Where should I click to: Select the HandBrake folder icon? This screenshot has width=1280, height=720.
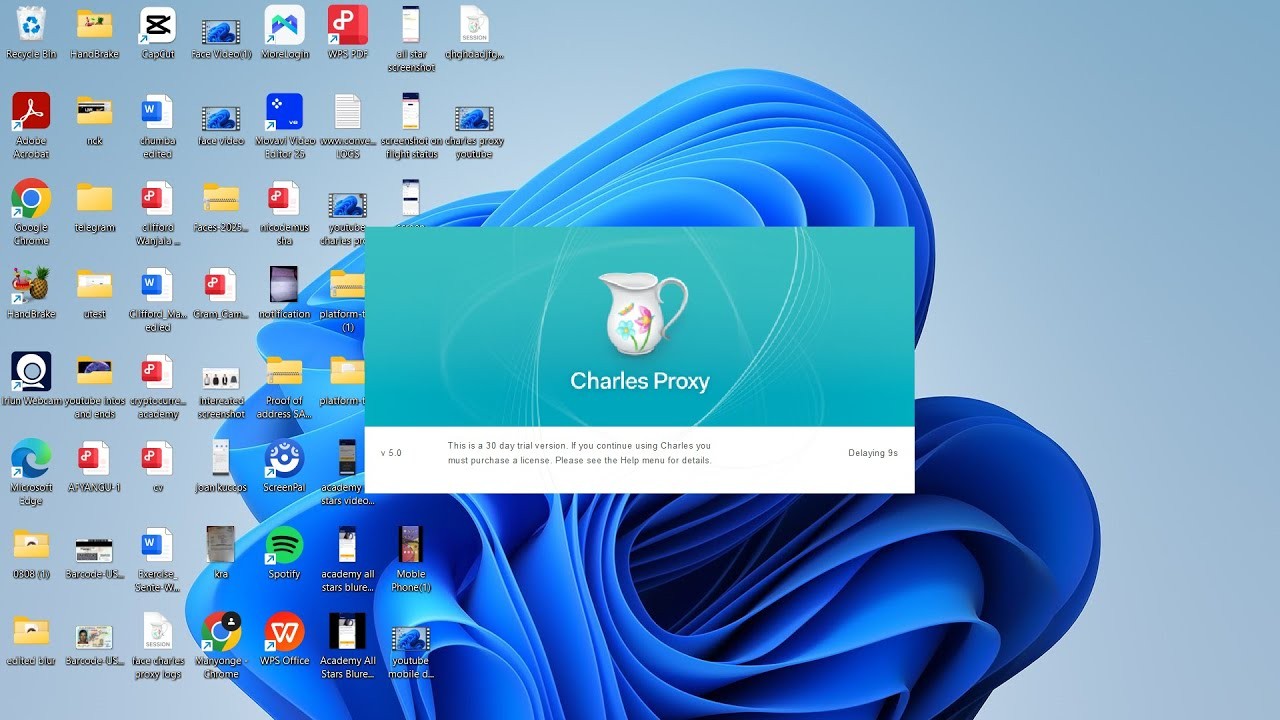tap(94, 33)
